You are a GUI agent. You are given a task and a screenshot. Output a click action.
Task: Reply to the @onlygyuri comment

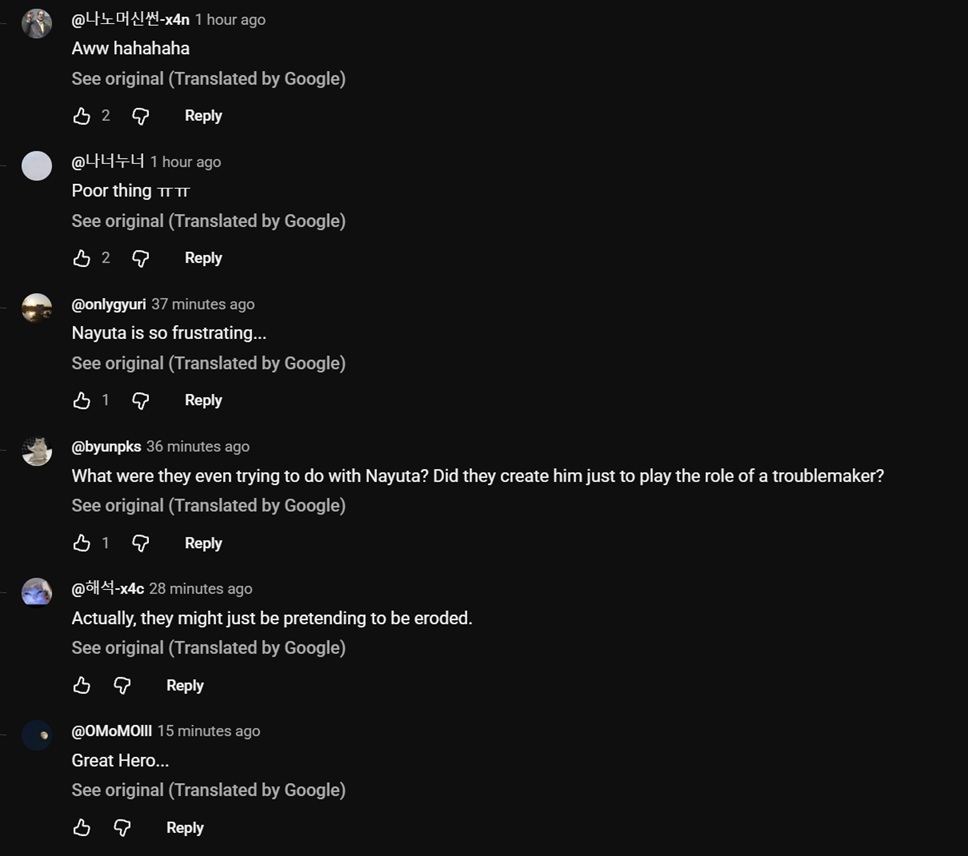point(203,401)
